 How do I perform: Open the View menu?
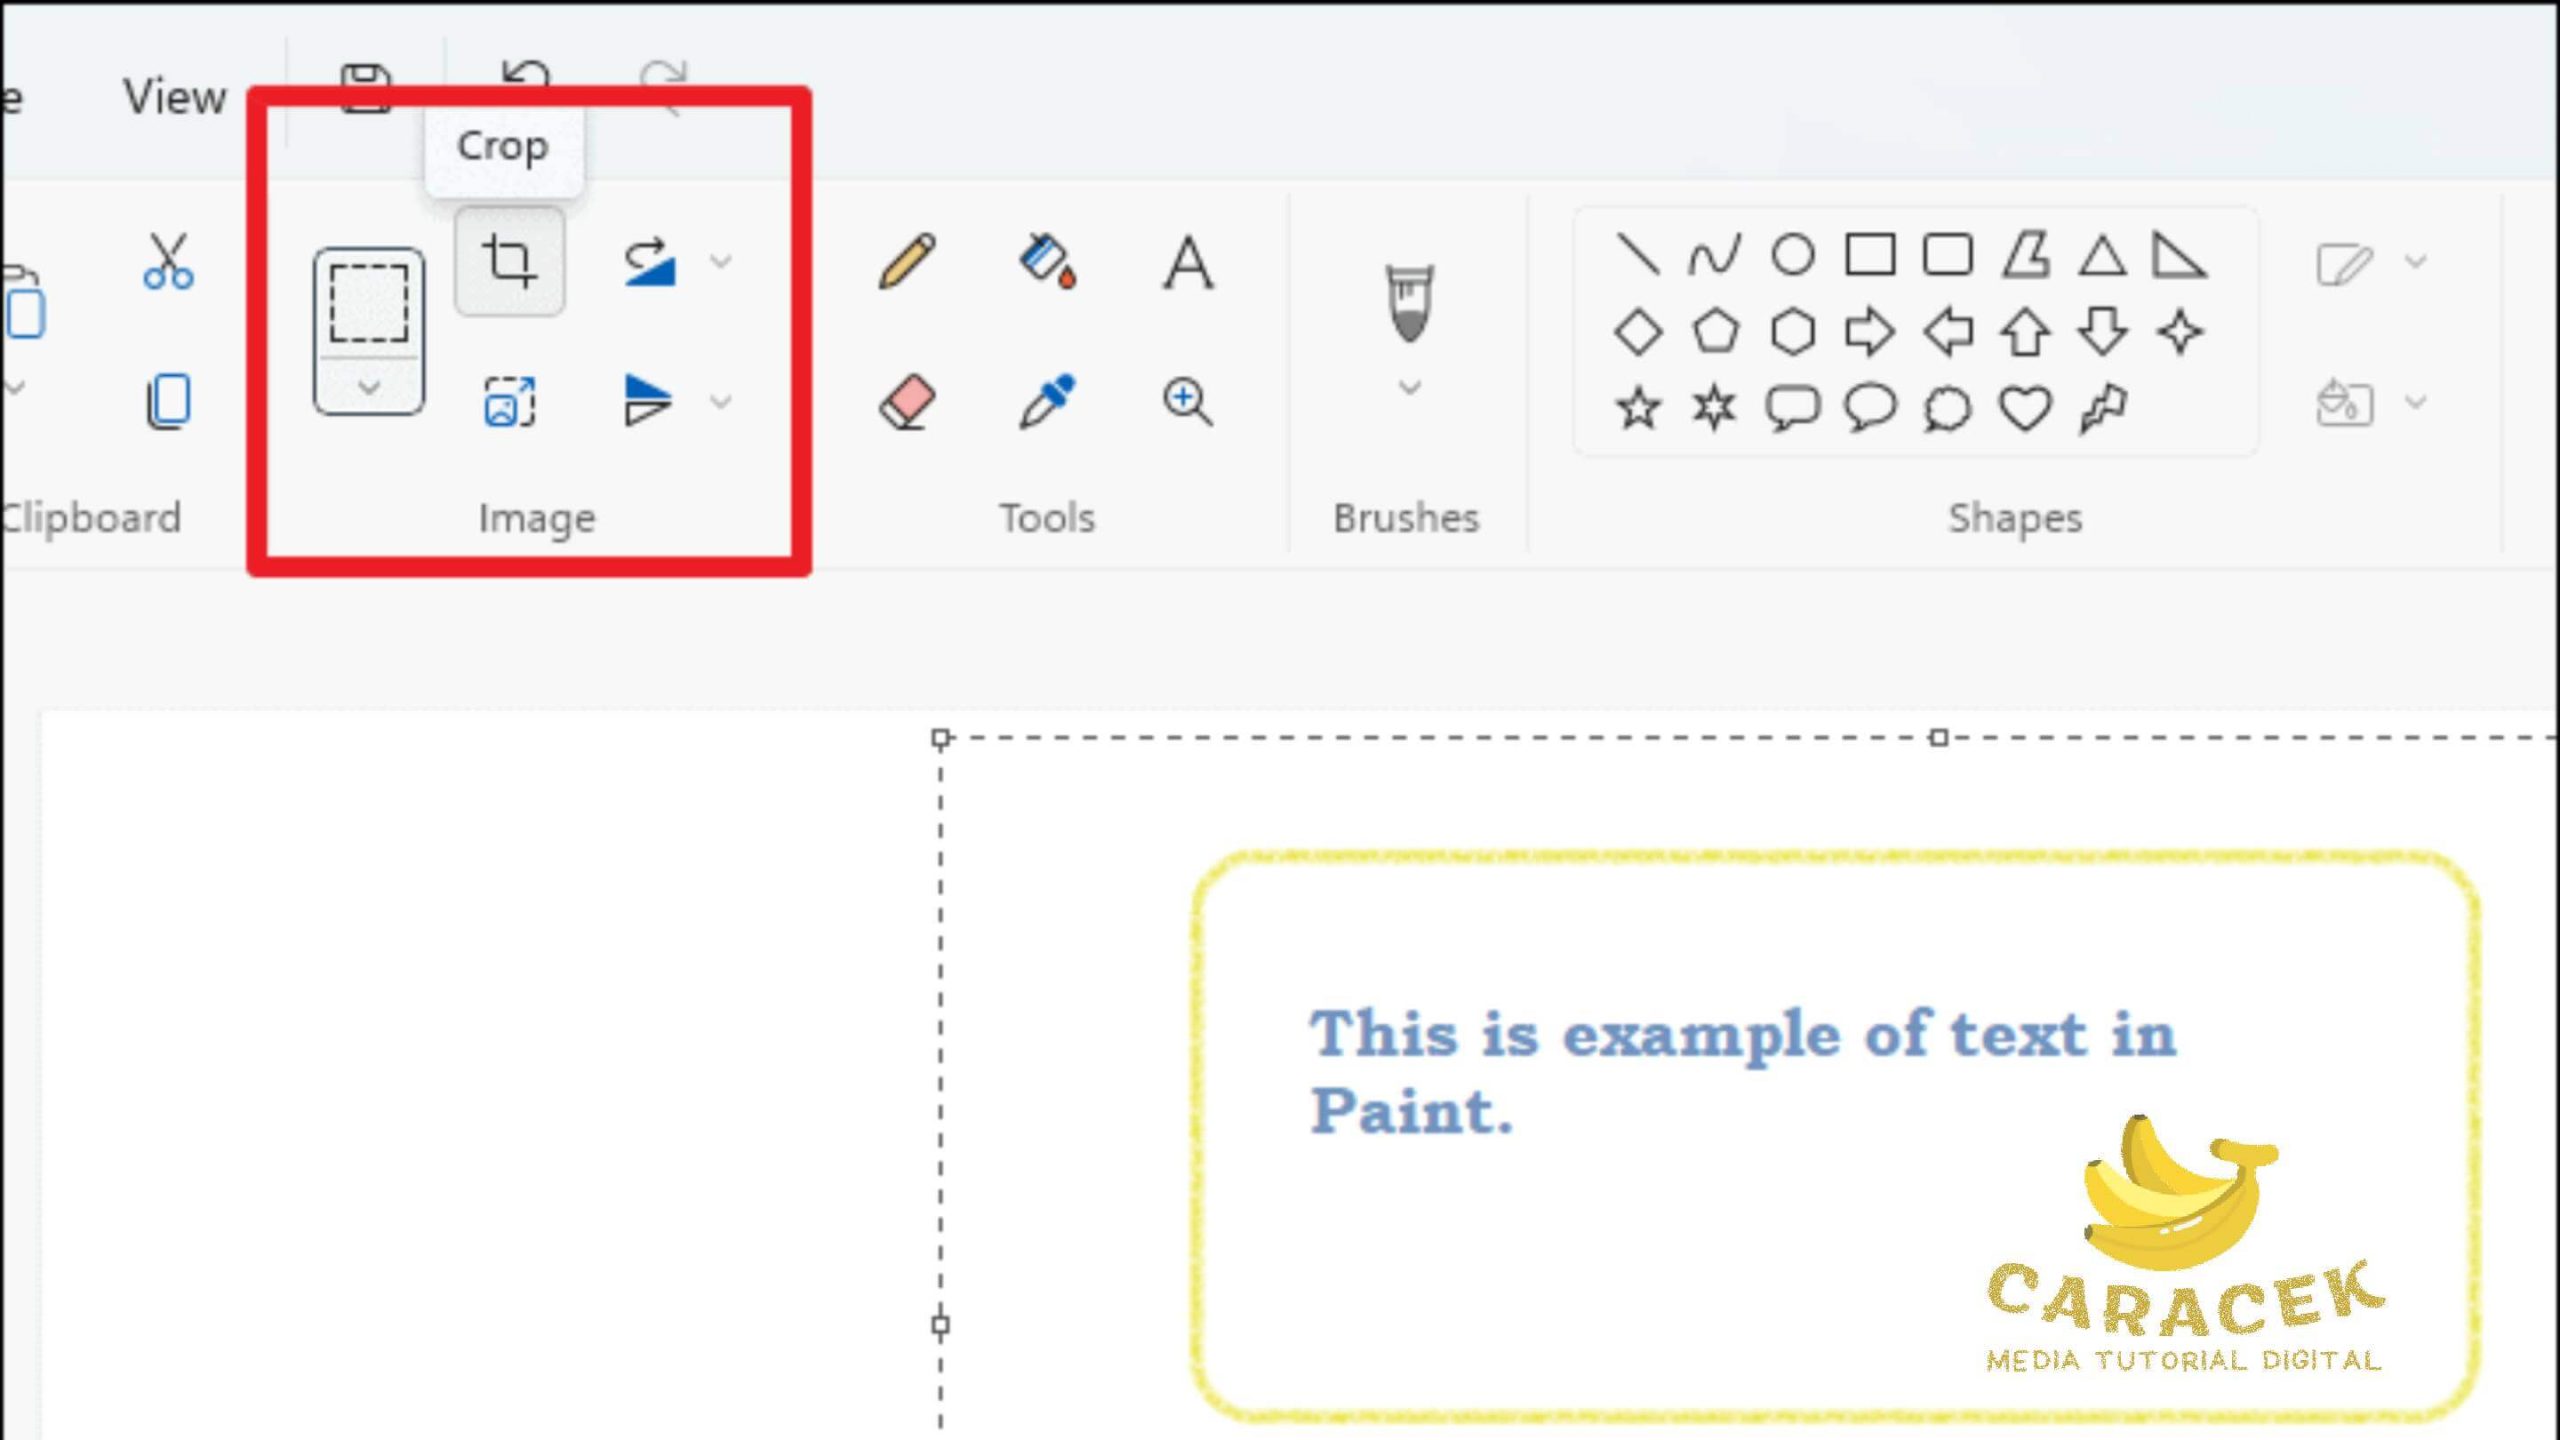[175, 97]
